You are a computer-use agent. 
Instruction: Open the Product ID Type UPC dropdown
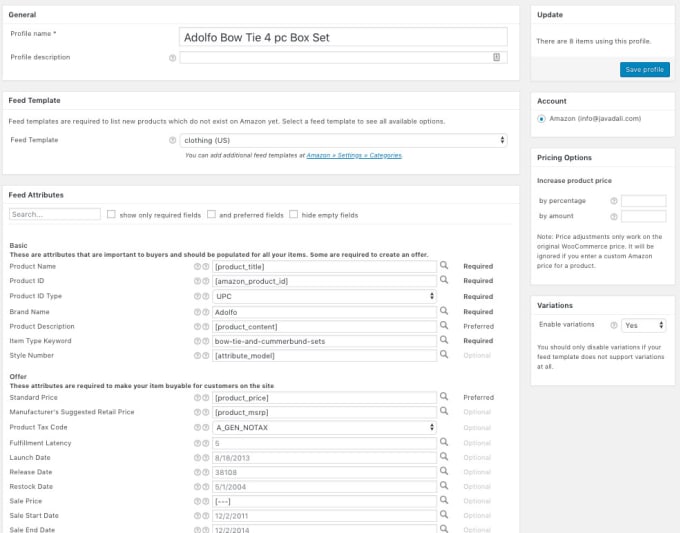tap(324, 296)
